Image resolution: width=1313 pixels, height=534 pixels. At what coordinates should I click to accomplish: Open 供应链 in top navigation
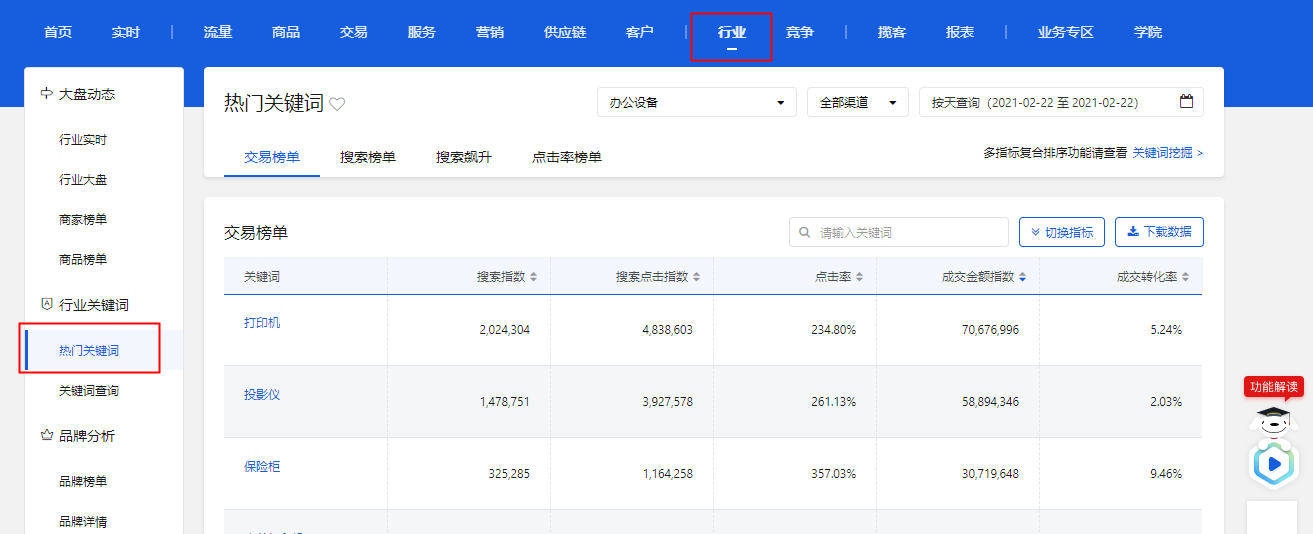(565, 32)
